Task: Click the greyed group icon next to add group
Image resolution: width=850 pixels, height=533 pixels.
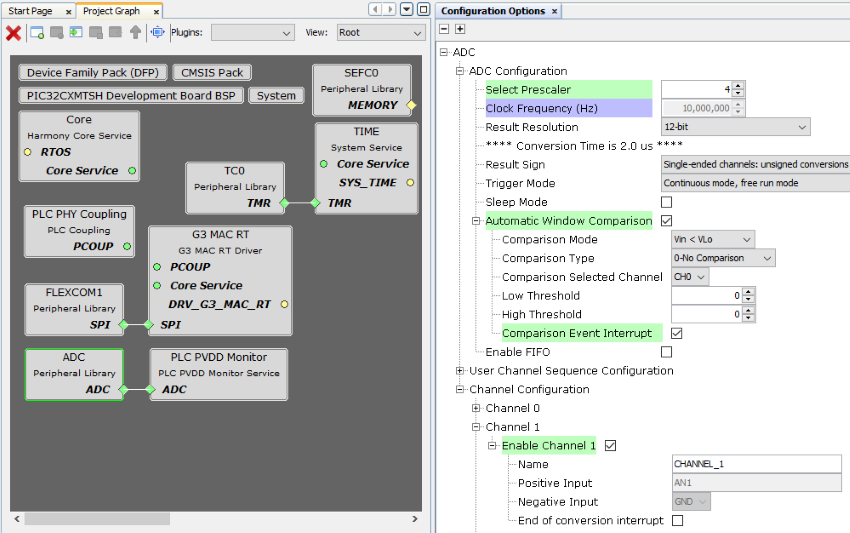Action: pos(56,33)
